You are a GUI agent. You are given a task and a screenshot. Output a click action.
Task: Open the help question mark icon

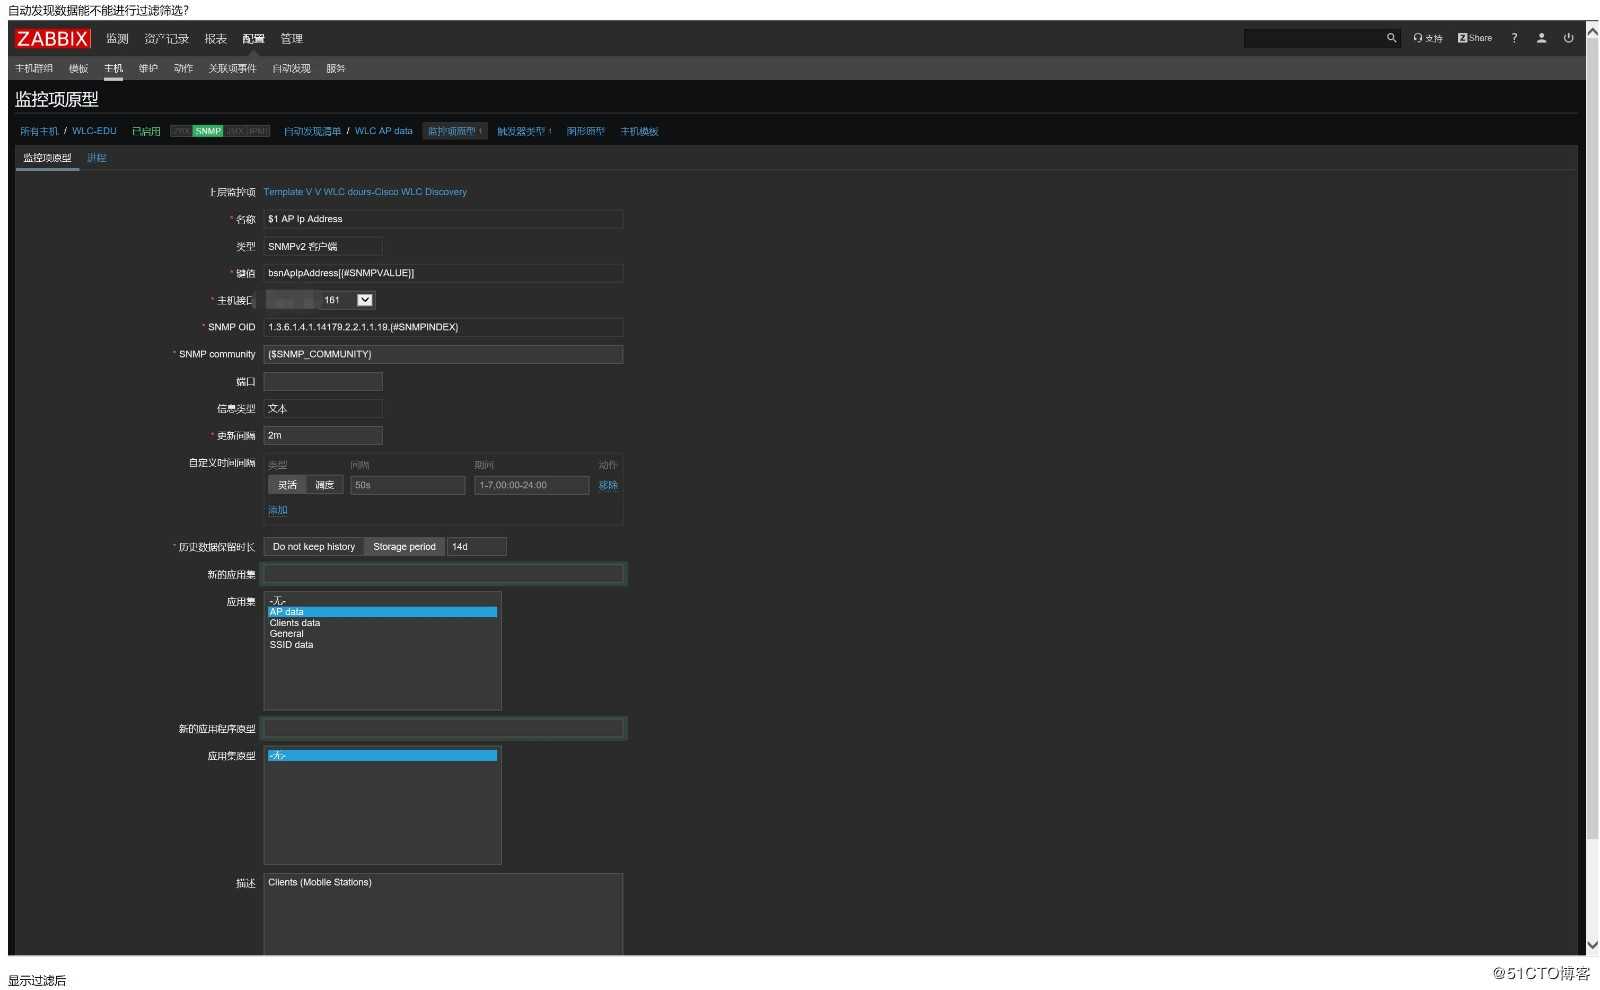tap(1514, 38)
